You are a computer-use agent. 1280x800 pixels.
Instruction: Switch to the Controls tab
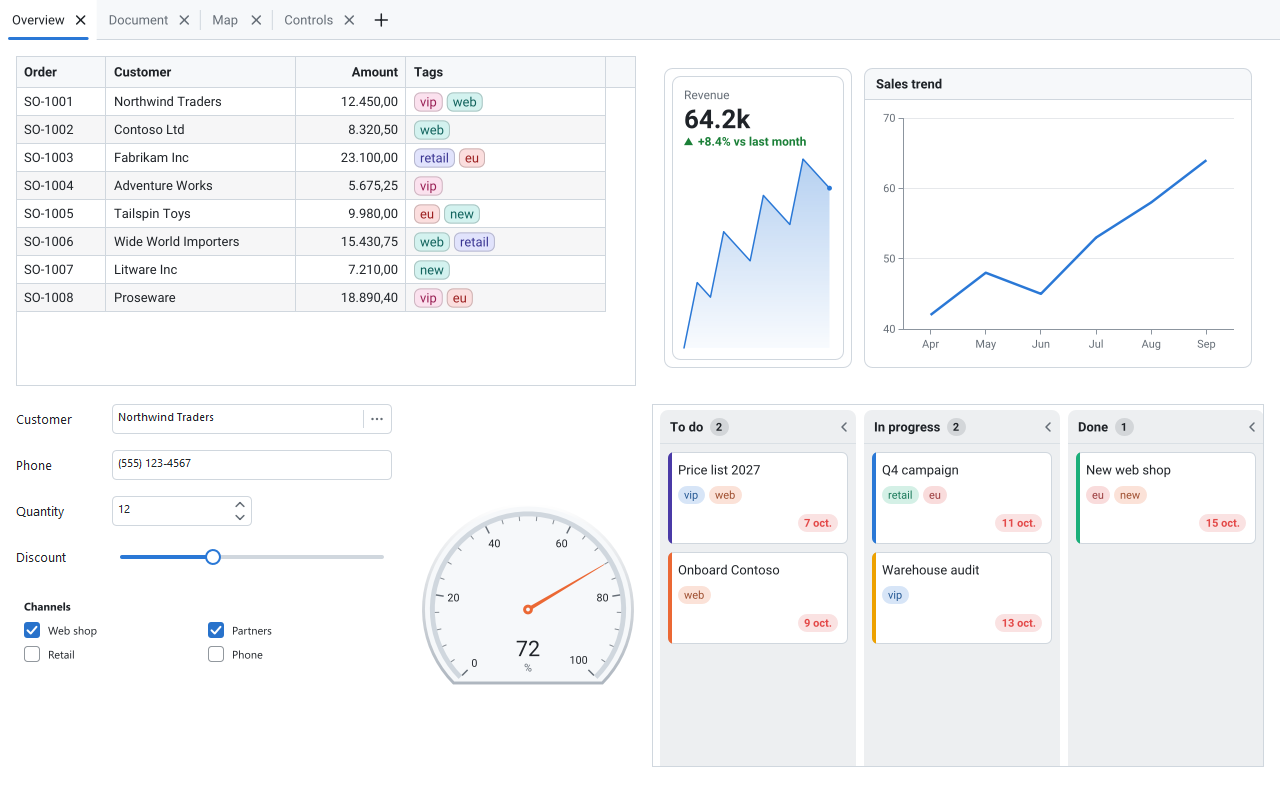tap(308, 20)
